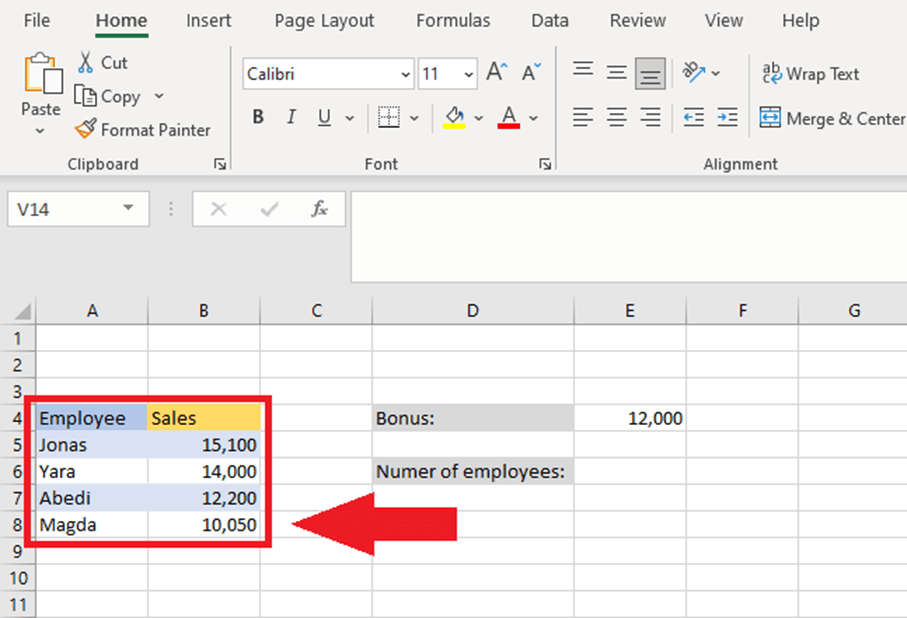Open Clipboard dialog launcher
907x618 pixels.
click(219, 164)
